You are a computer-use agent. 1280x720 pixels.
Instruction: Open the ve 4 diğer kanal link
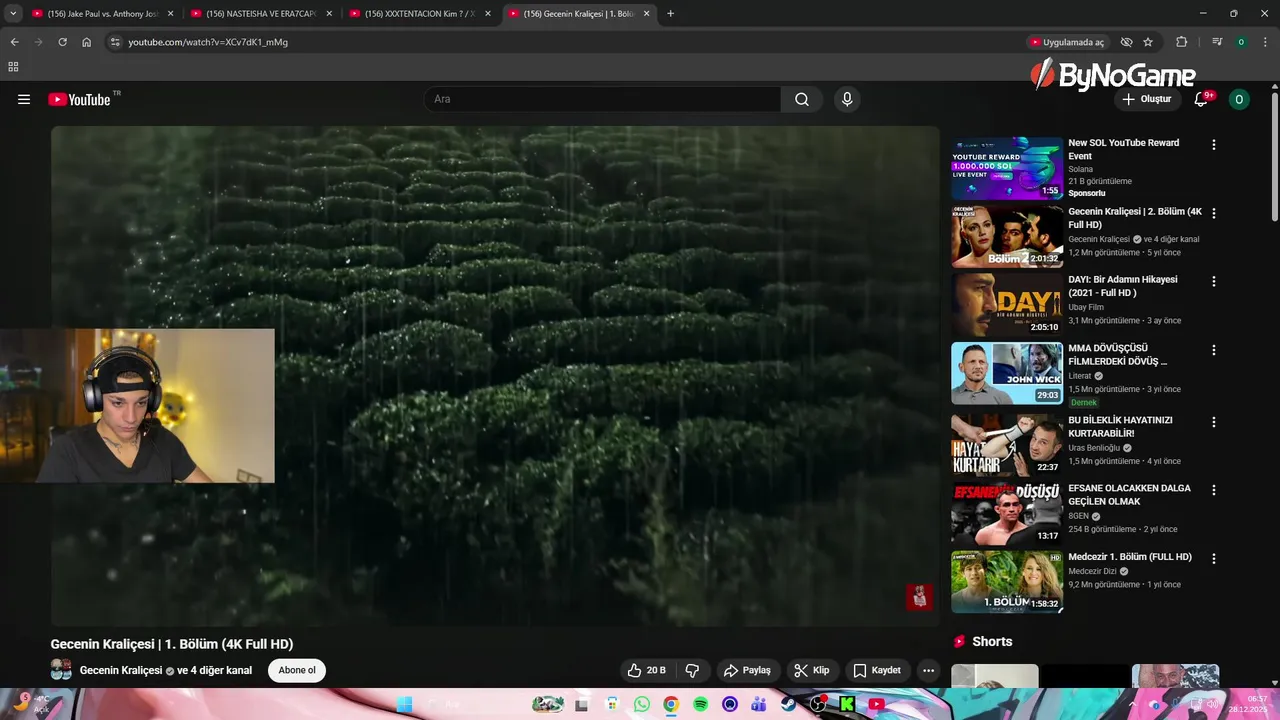point(214,670)
